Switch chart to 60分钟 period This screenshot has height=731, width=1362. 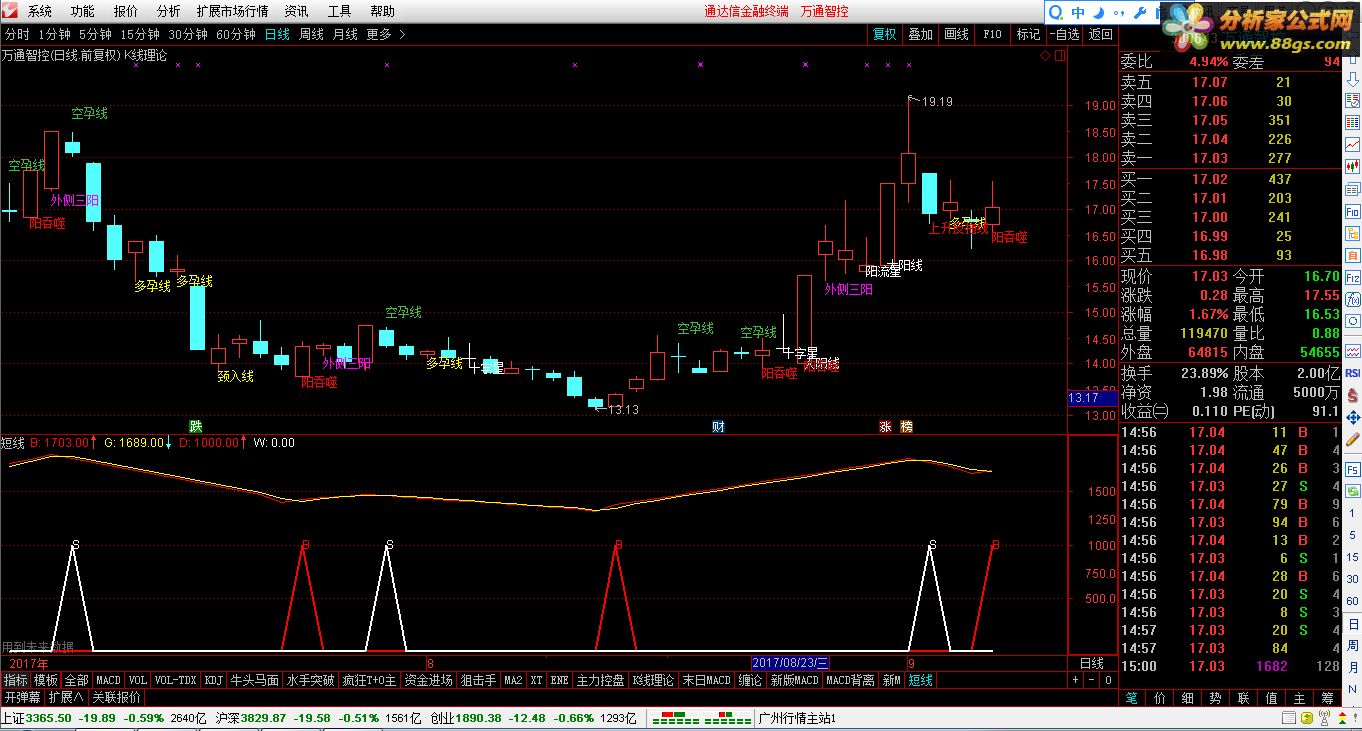click(236, 34)
